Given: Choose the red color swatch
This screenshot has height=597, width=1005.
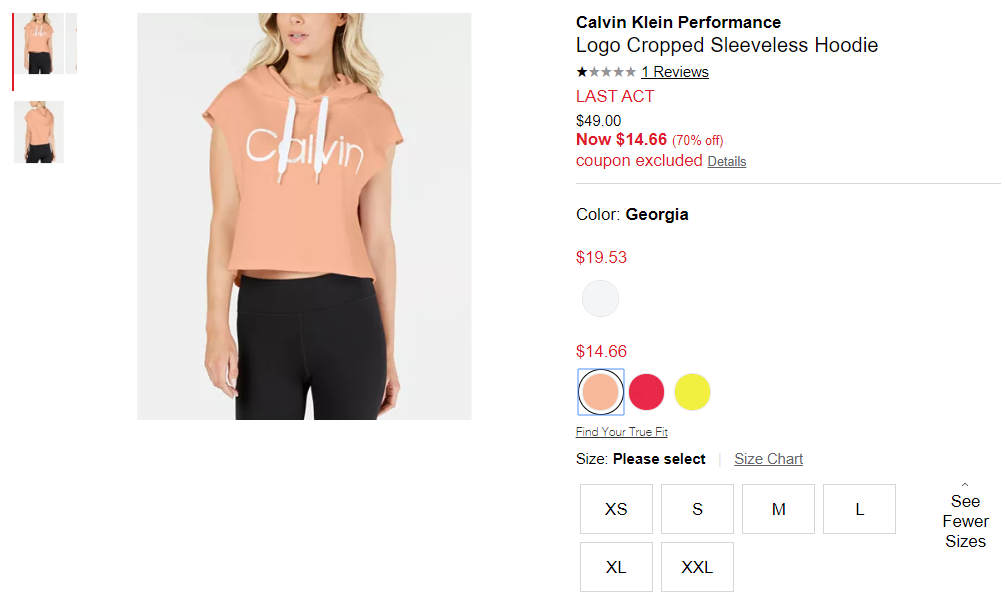Looking at the screenshot, I should click(646, 392).
